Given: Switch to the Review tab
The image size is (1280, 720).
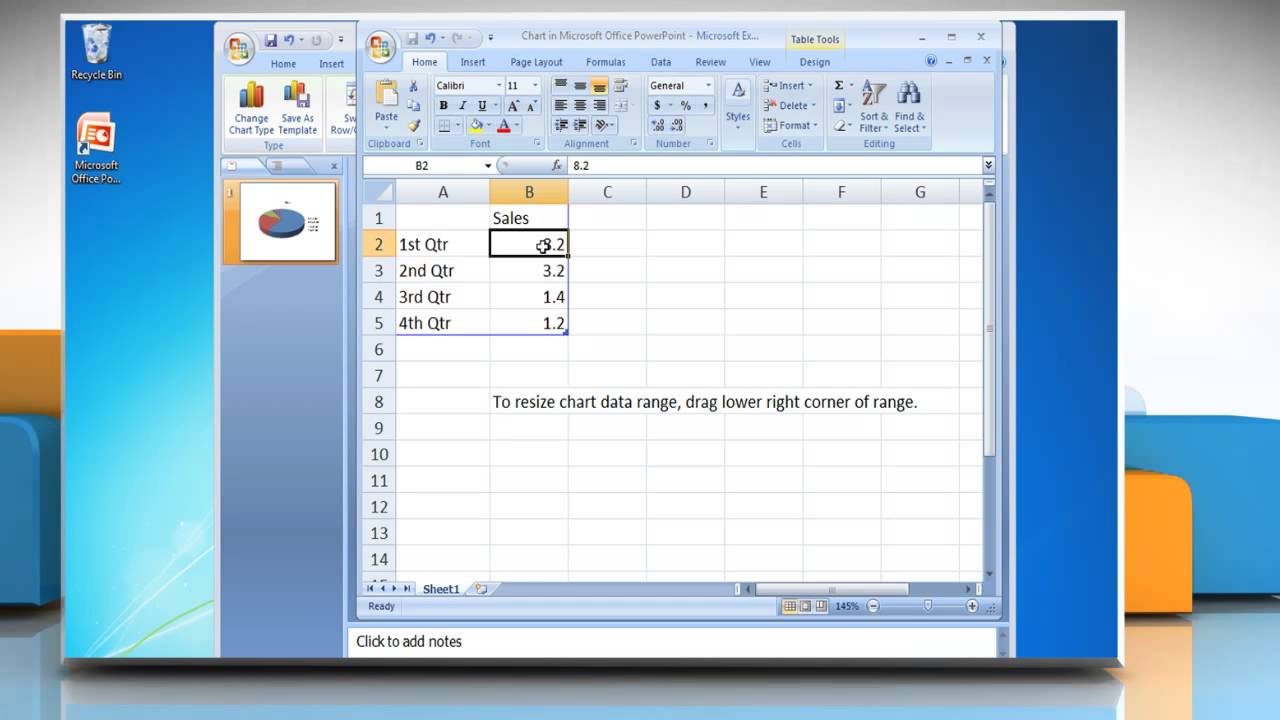Looking at the screenshot, I should coord(710,62).
